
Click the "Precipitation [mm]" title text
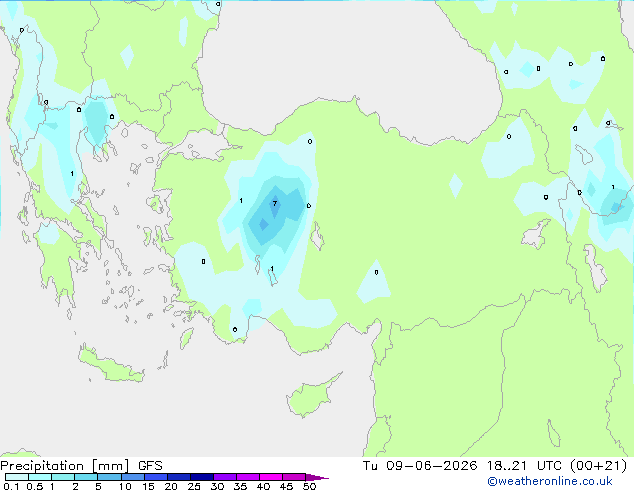pyautogui.click(x=65, y=466)
